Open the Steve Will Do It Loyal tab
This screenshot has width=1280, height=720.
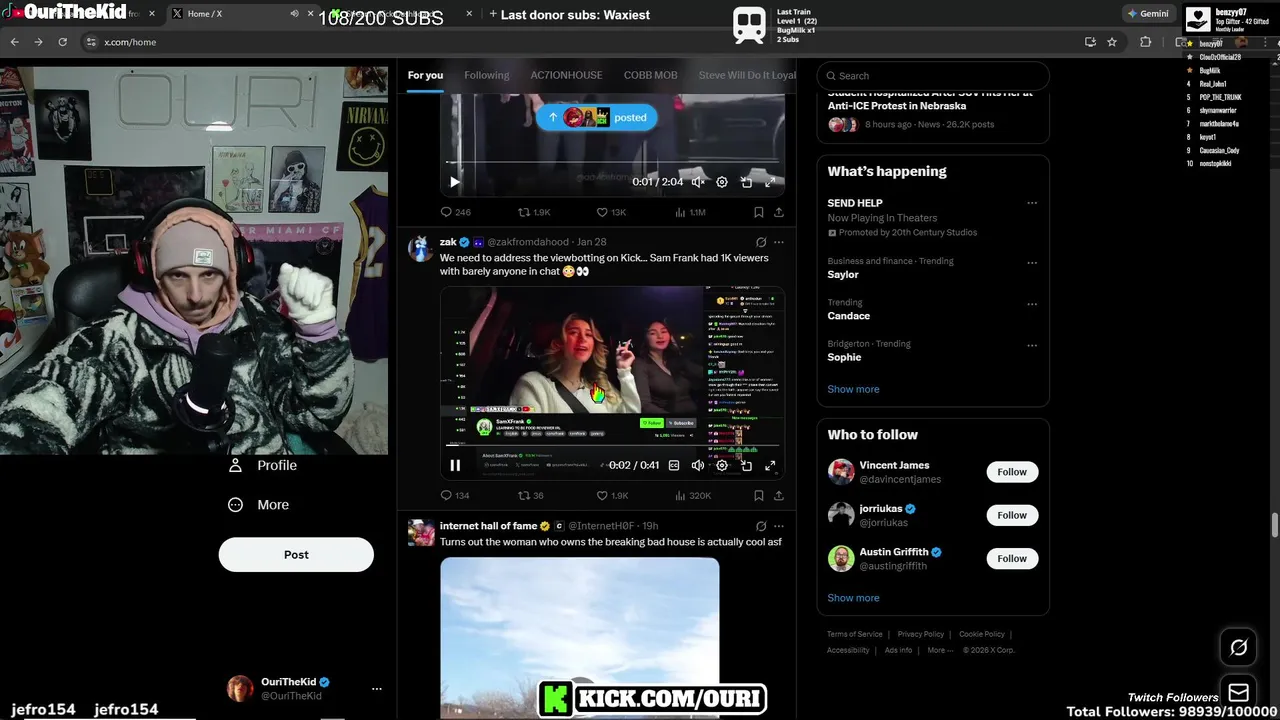point(747,75)
